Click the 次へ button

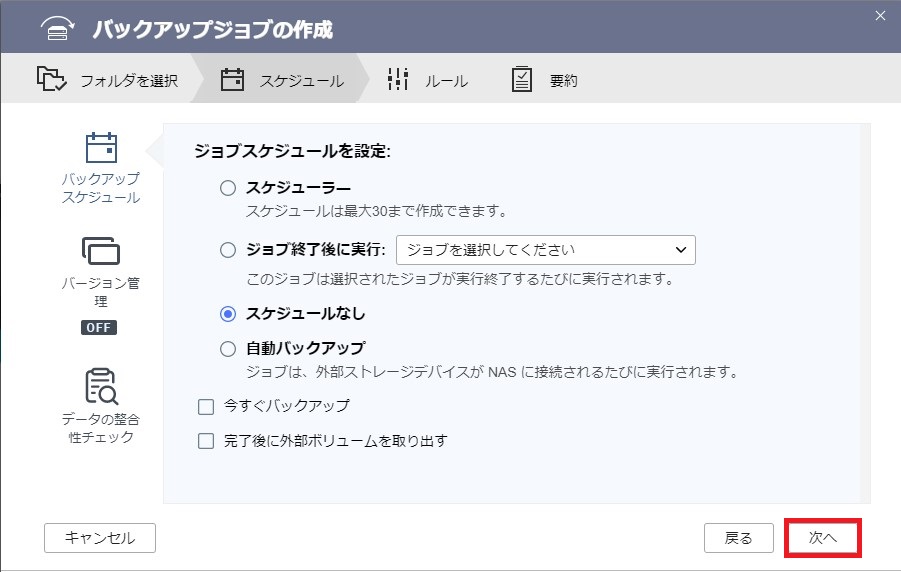(822, 538)
